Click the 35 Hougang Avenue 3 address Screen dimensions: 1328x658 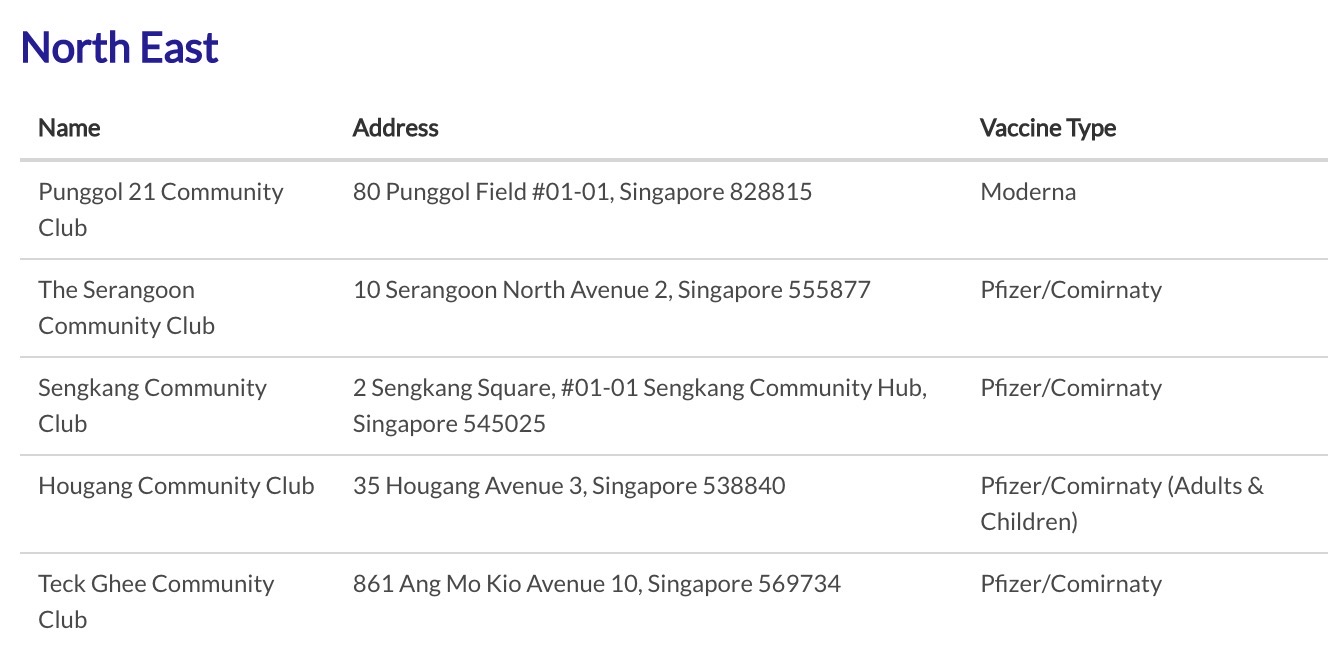point(569,486)
